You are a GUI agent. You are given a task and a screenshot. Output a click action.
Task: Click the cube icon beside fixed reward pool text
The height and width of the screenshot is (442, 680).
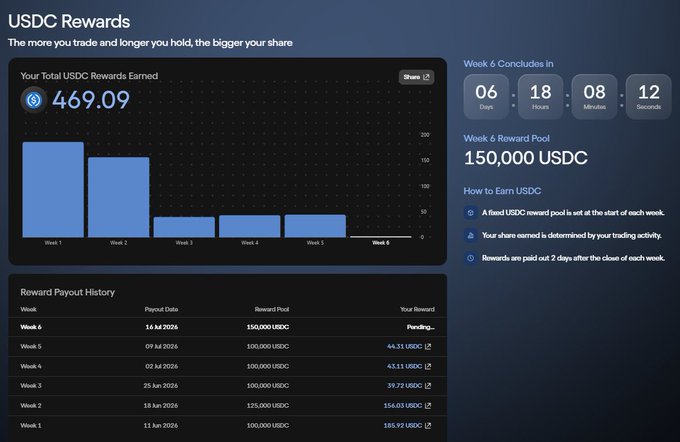[x=471, y=213]
